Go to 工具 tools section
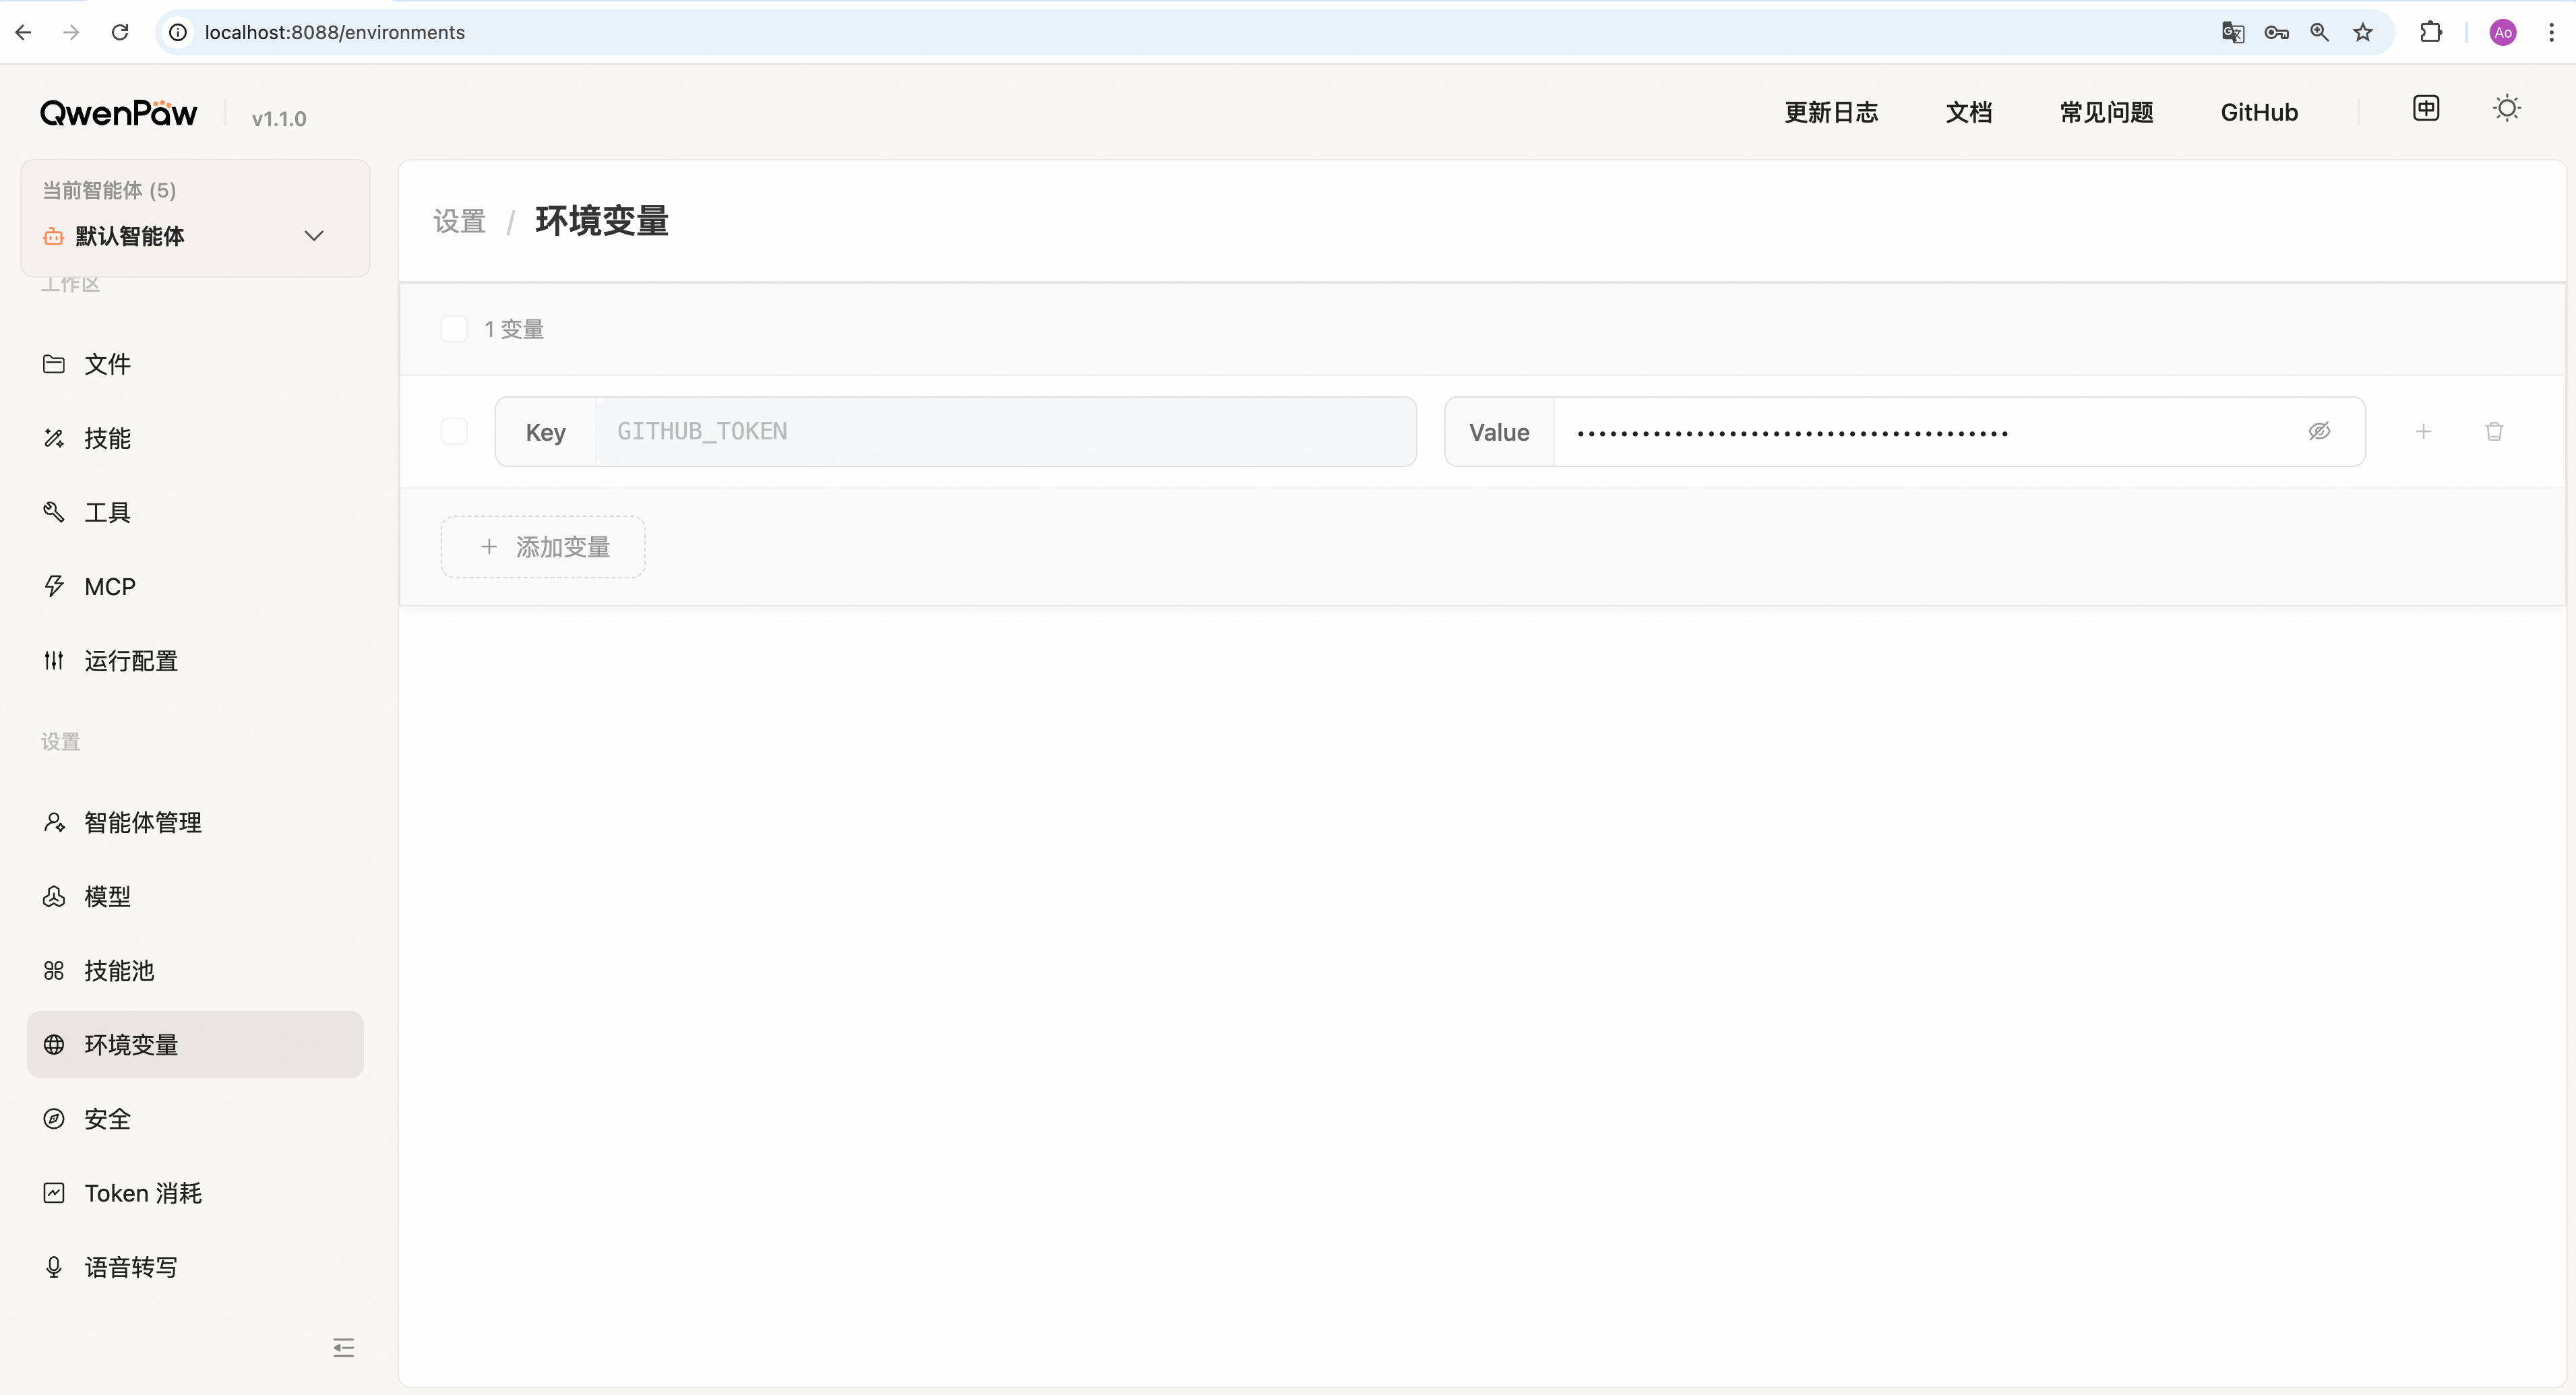Viewport: 2576px width, 1395px height. point(195,512)
